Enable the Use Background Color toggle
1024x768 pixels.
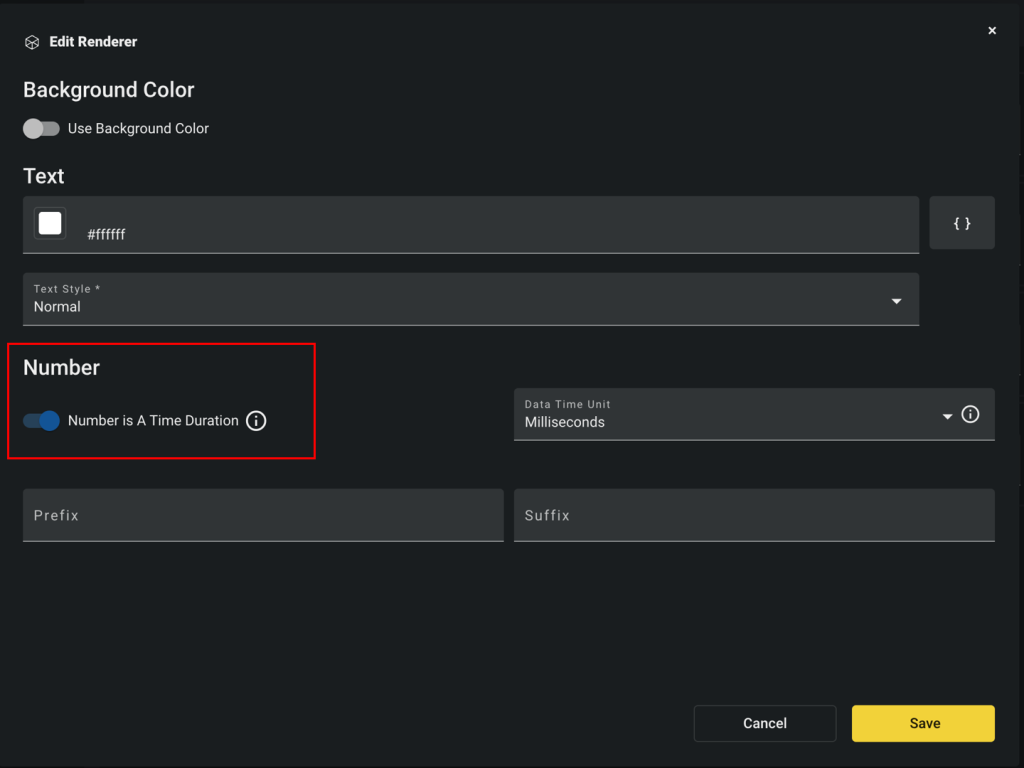point(41,129)
